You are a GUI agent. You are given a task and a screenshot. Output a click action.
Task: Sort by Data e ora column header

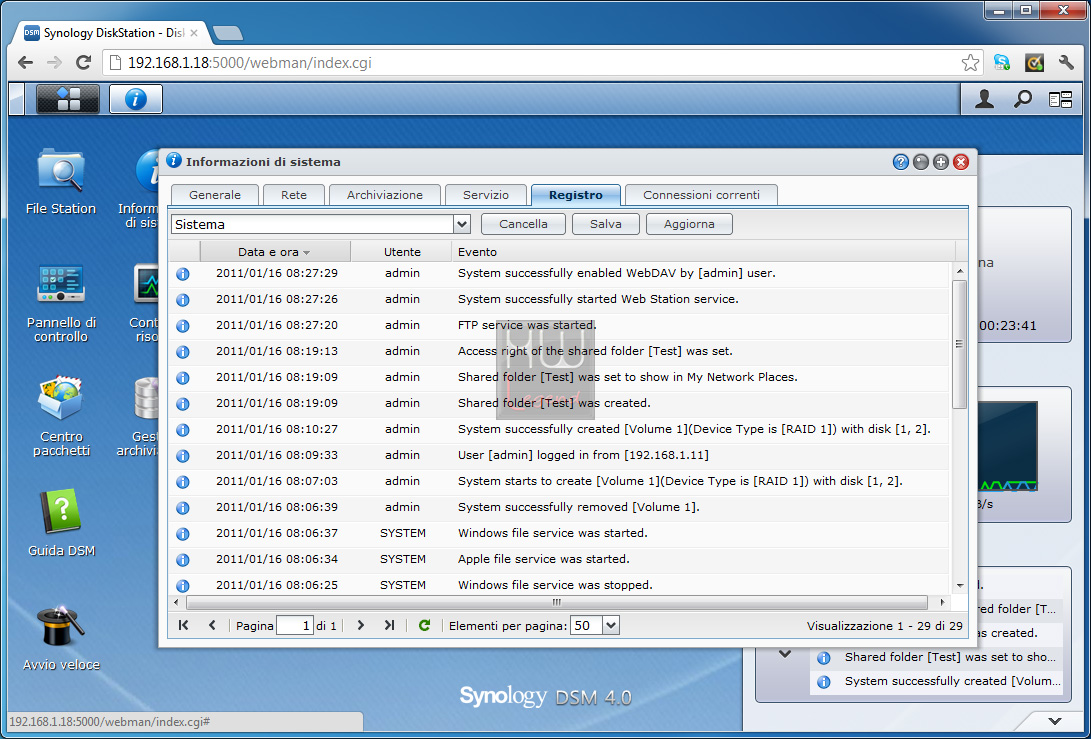pos(275,252)
